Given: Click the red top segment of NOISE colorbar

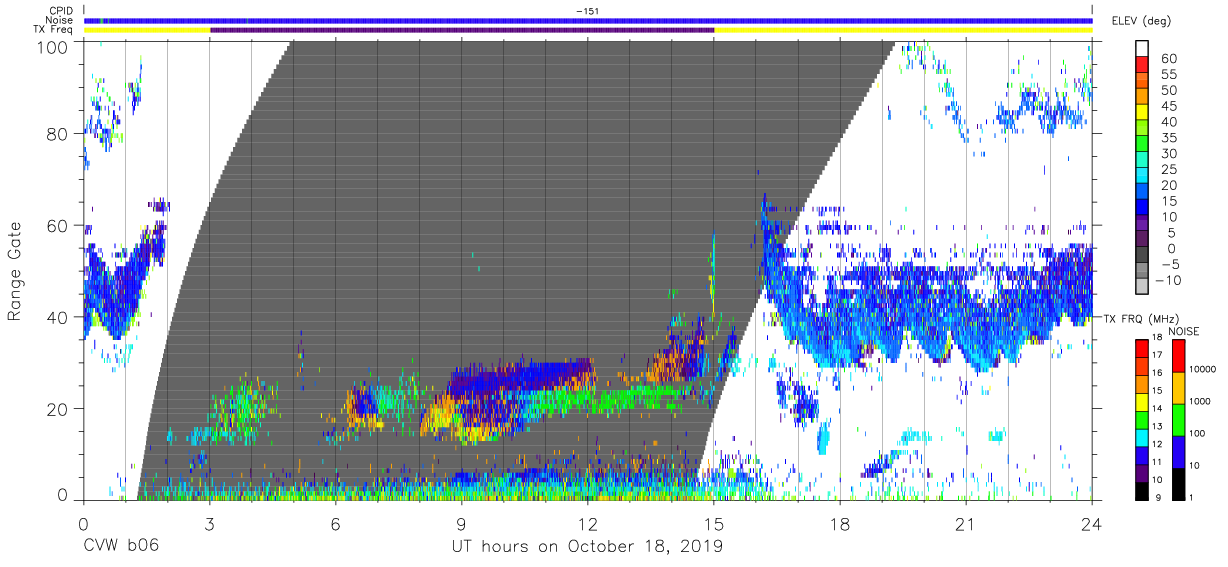Looking at the screenshot, I should pyautogui.click(x=1179, y=356).
